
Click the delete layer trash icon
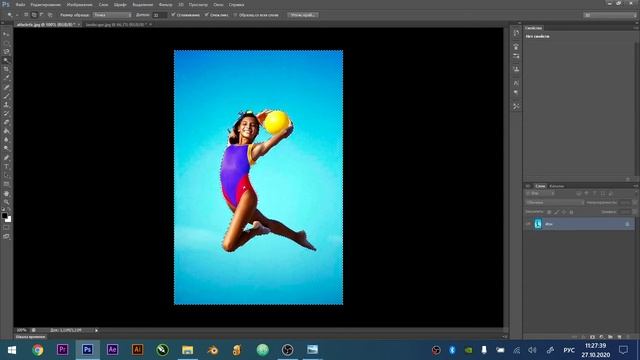(x=628, y=337)
